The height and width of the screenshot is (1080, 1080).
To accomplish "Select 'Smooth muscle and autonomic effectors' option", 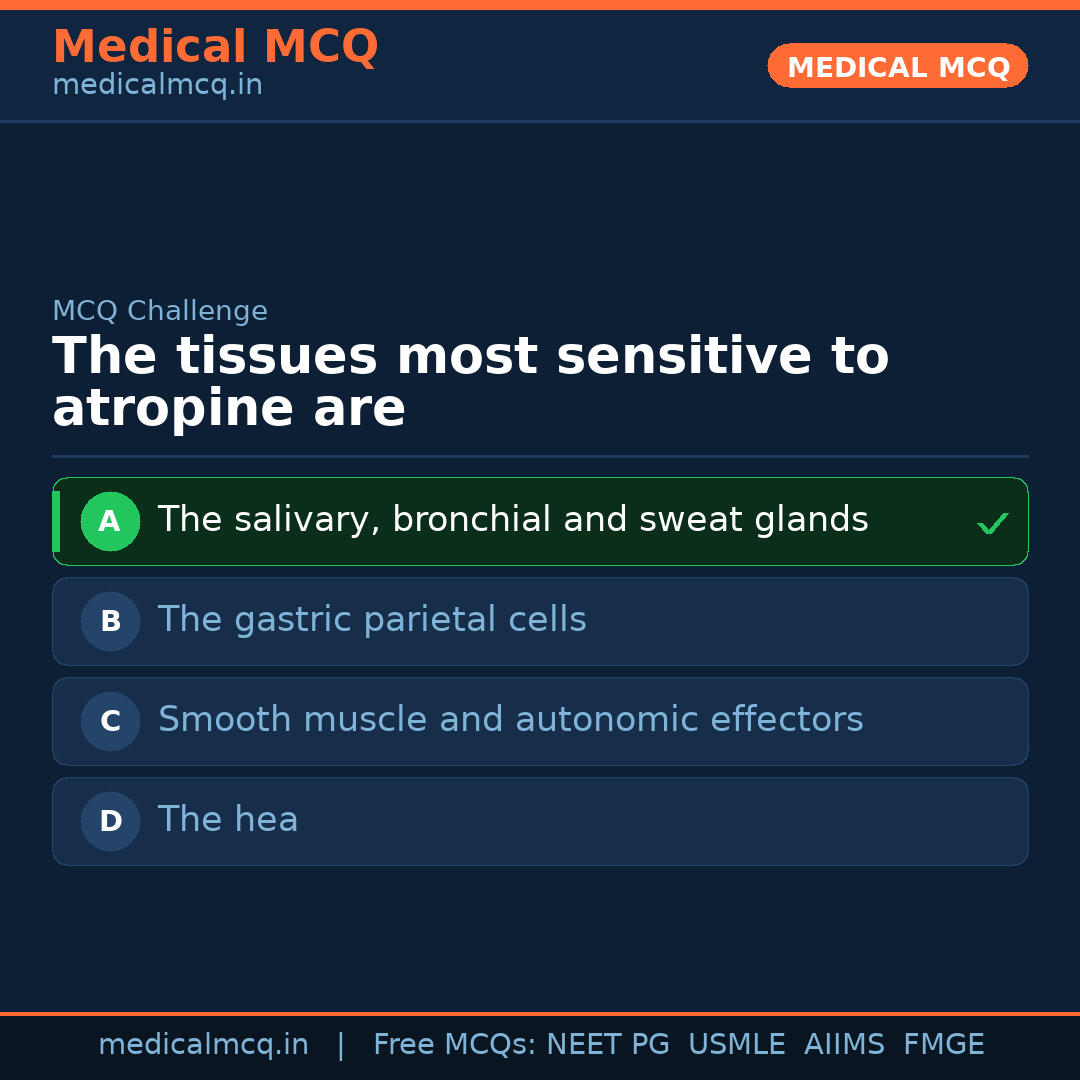I will click(x=510, y=720).
